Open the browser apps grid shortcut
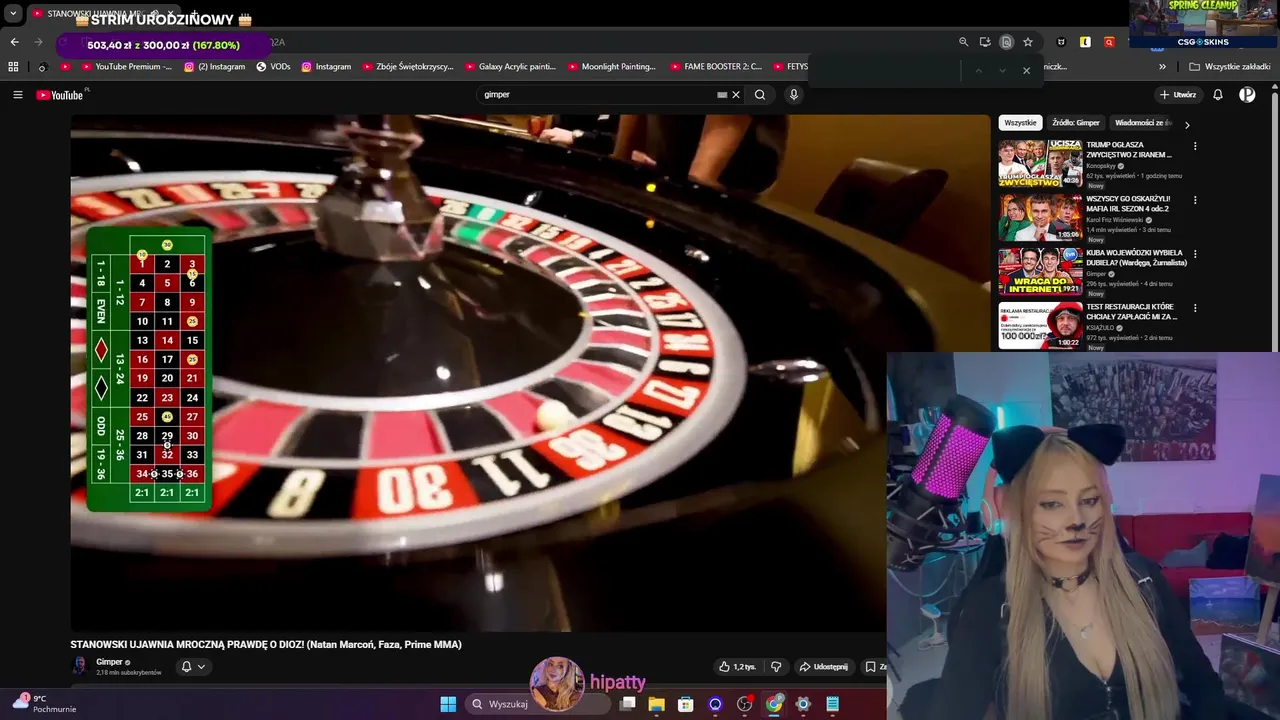1280x720 pixels. click(x=13, y=67)
